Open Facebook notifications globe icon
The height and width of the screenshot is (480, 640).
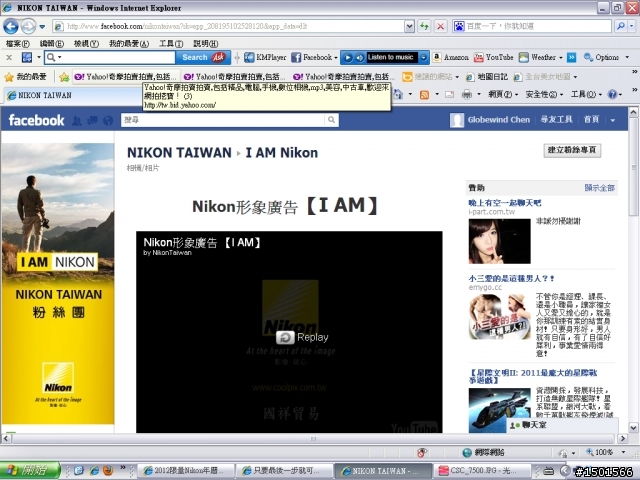coord(108,120)
